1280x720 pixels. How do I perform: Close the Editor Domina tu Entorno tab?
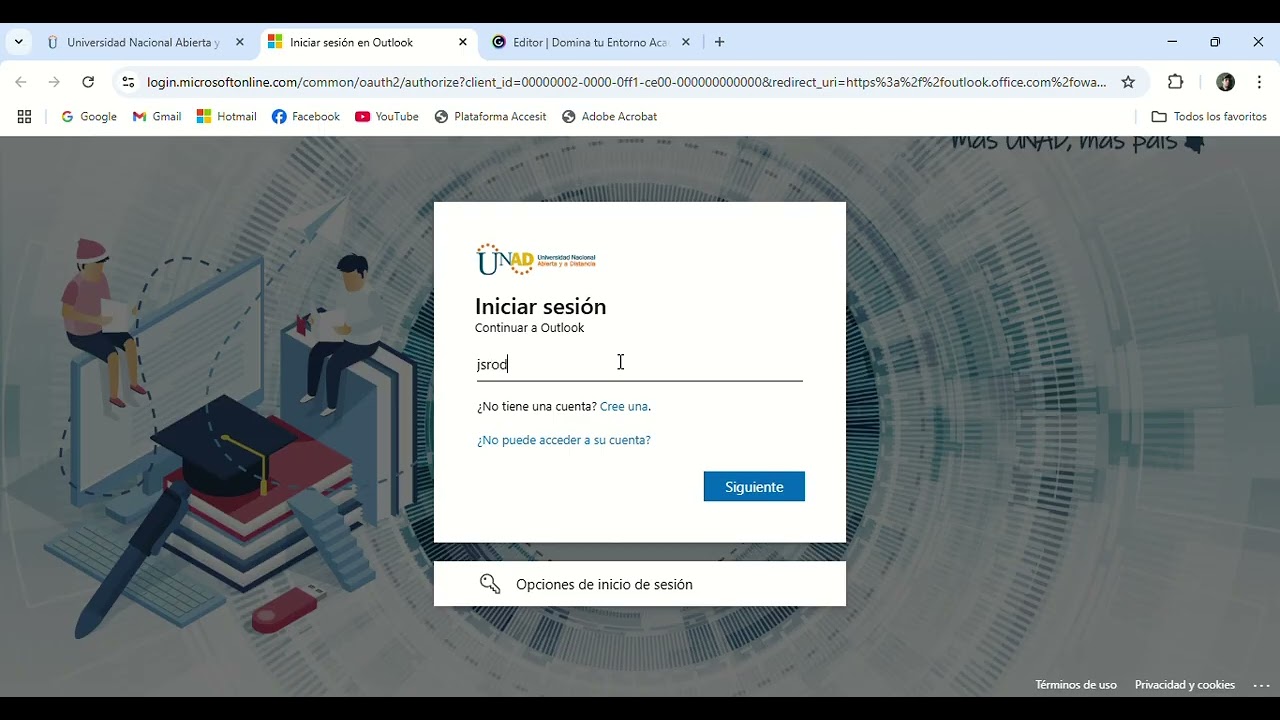click(x=686, y=42)
